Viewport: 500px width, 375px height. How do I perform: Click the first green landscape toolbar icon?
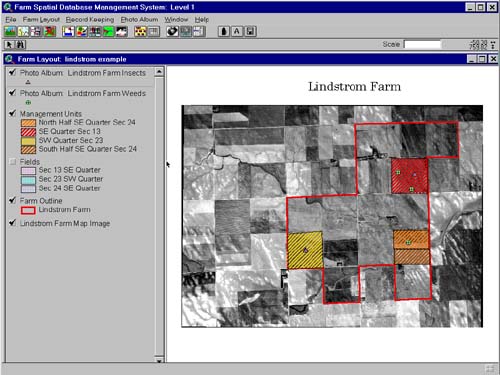(10, 32)
